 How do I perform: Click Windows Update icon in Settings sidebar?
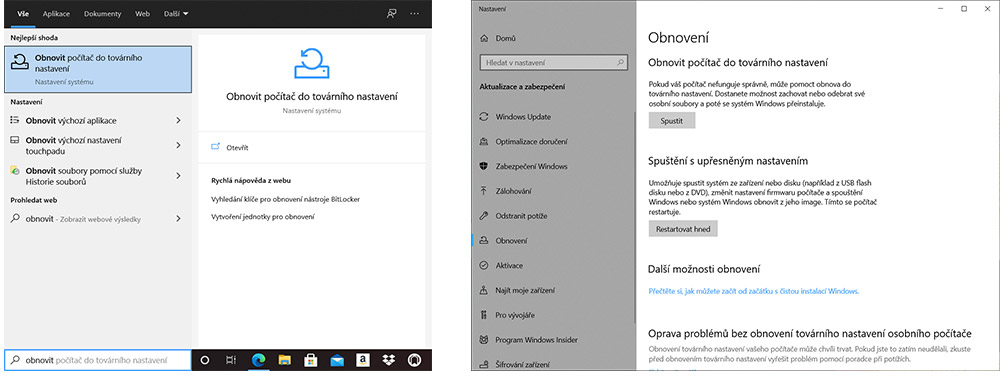coord(483,117)
